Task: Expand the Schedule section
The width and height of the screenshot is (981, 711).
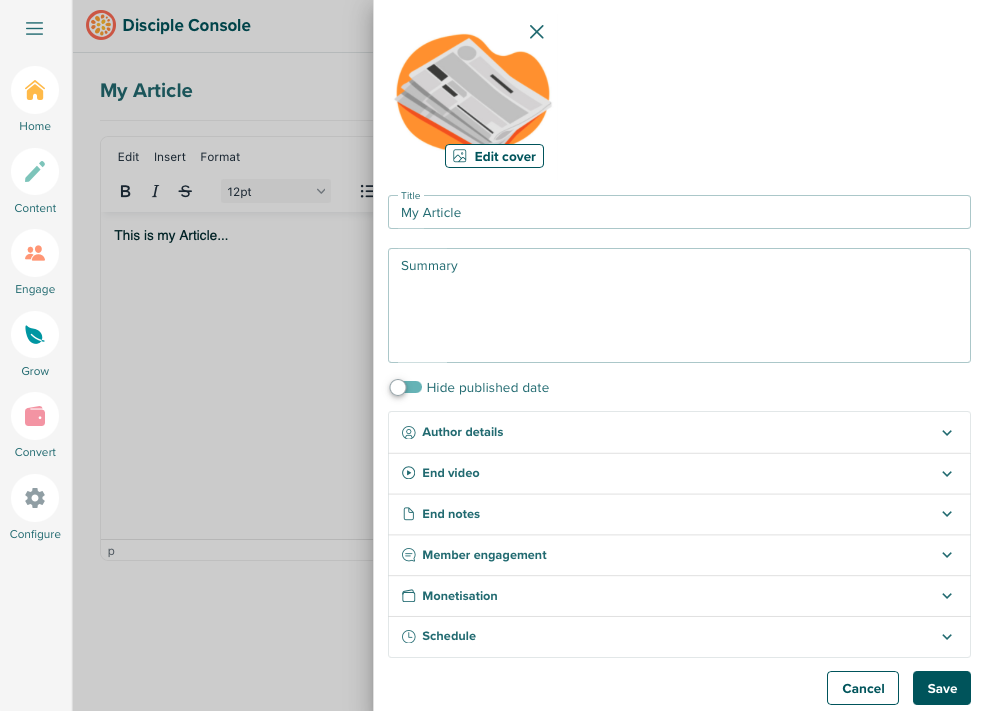Action: [x=679, y=637]
